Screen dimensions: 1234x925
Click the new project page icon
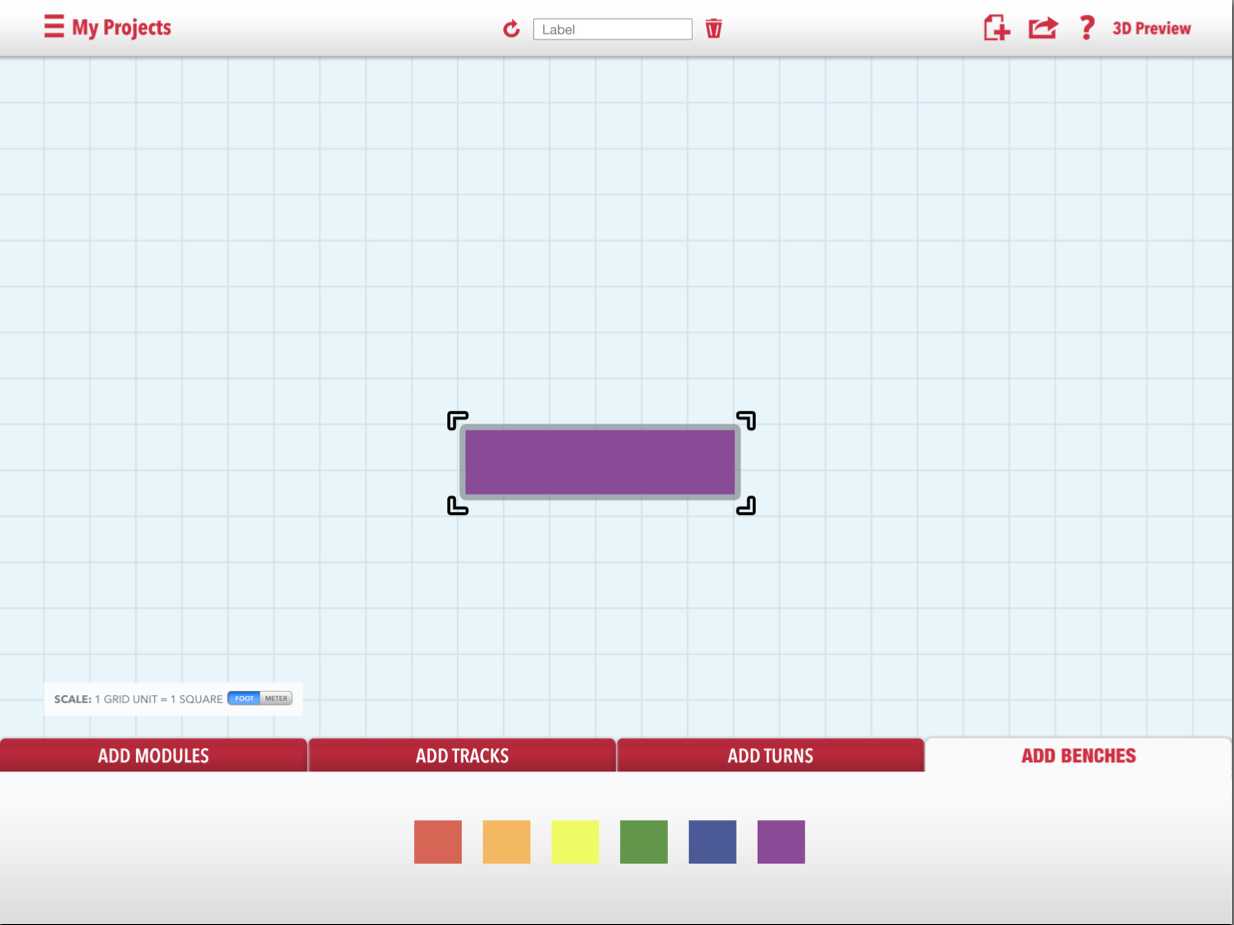[x=996, y=28]
